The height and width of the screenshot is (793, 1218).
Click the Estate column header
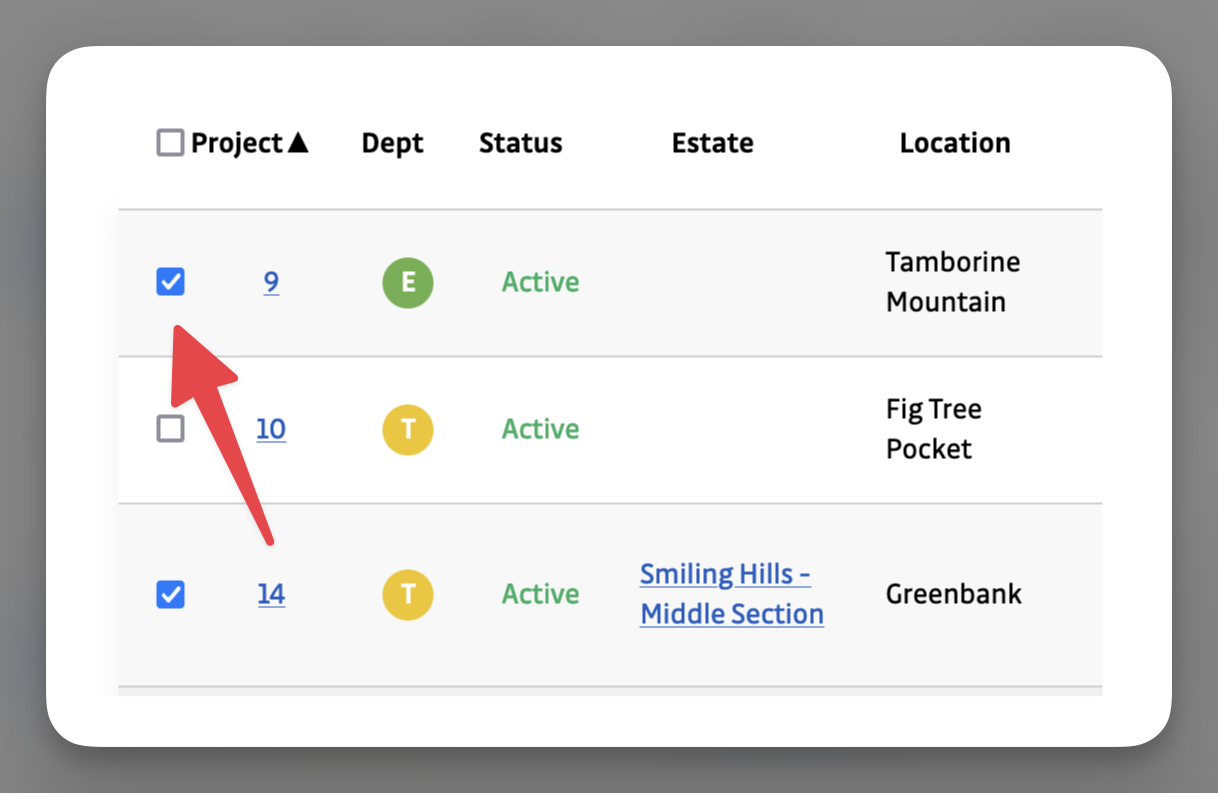[712, 142]
